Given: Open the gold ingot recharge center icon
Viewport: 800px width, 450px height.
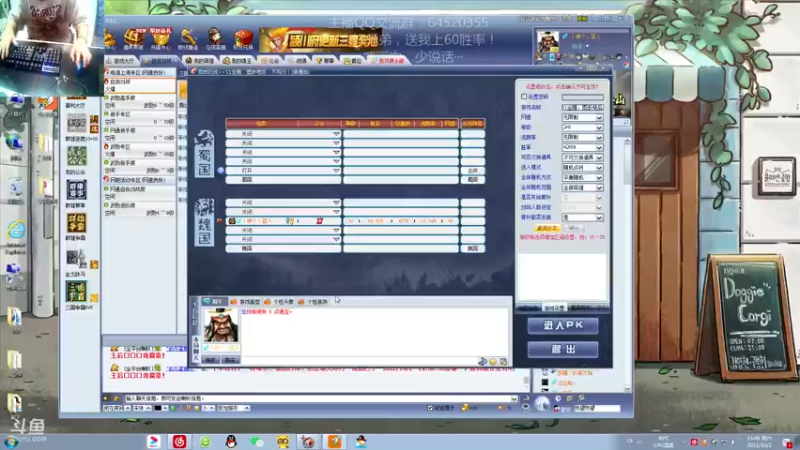Looking at the screenshot, I should point(161,38).
